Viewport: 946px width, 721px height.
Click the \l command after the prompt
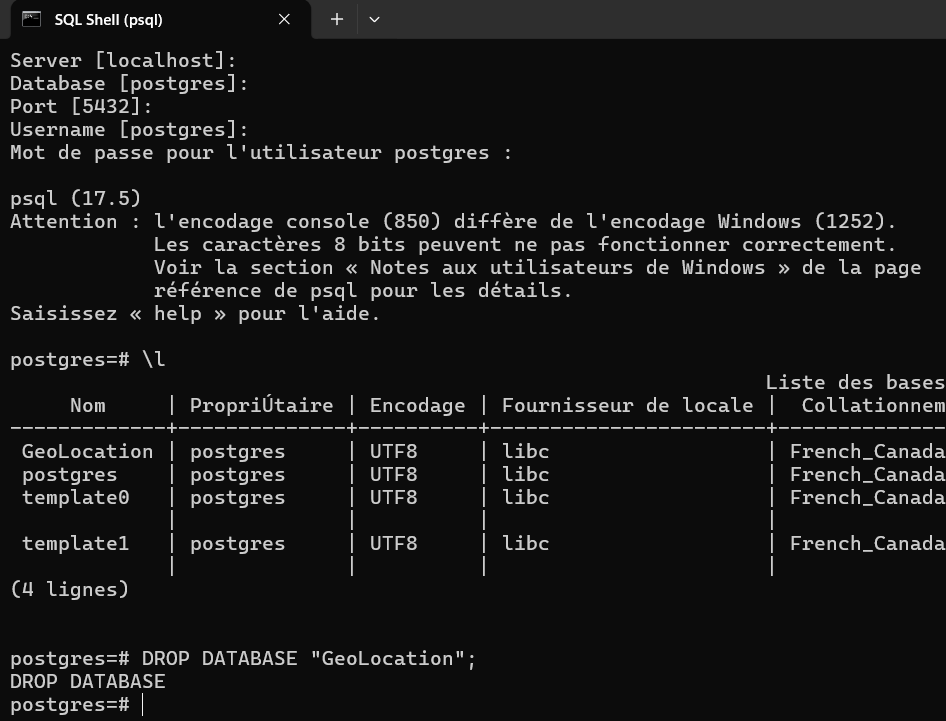click(153, 360)
